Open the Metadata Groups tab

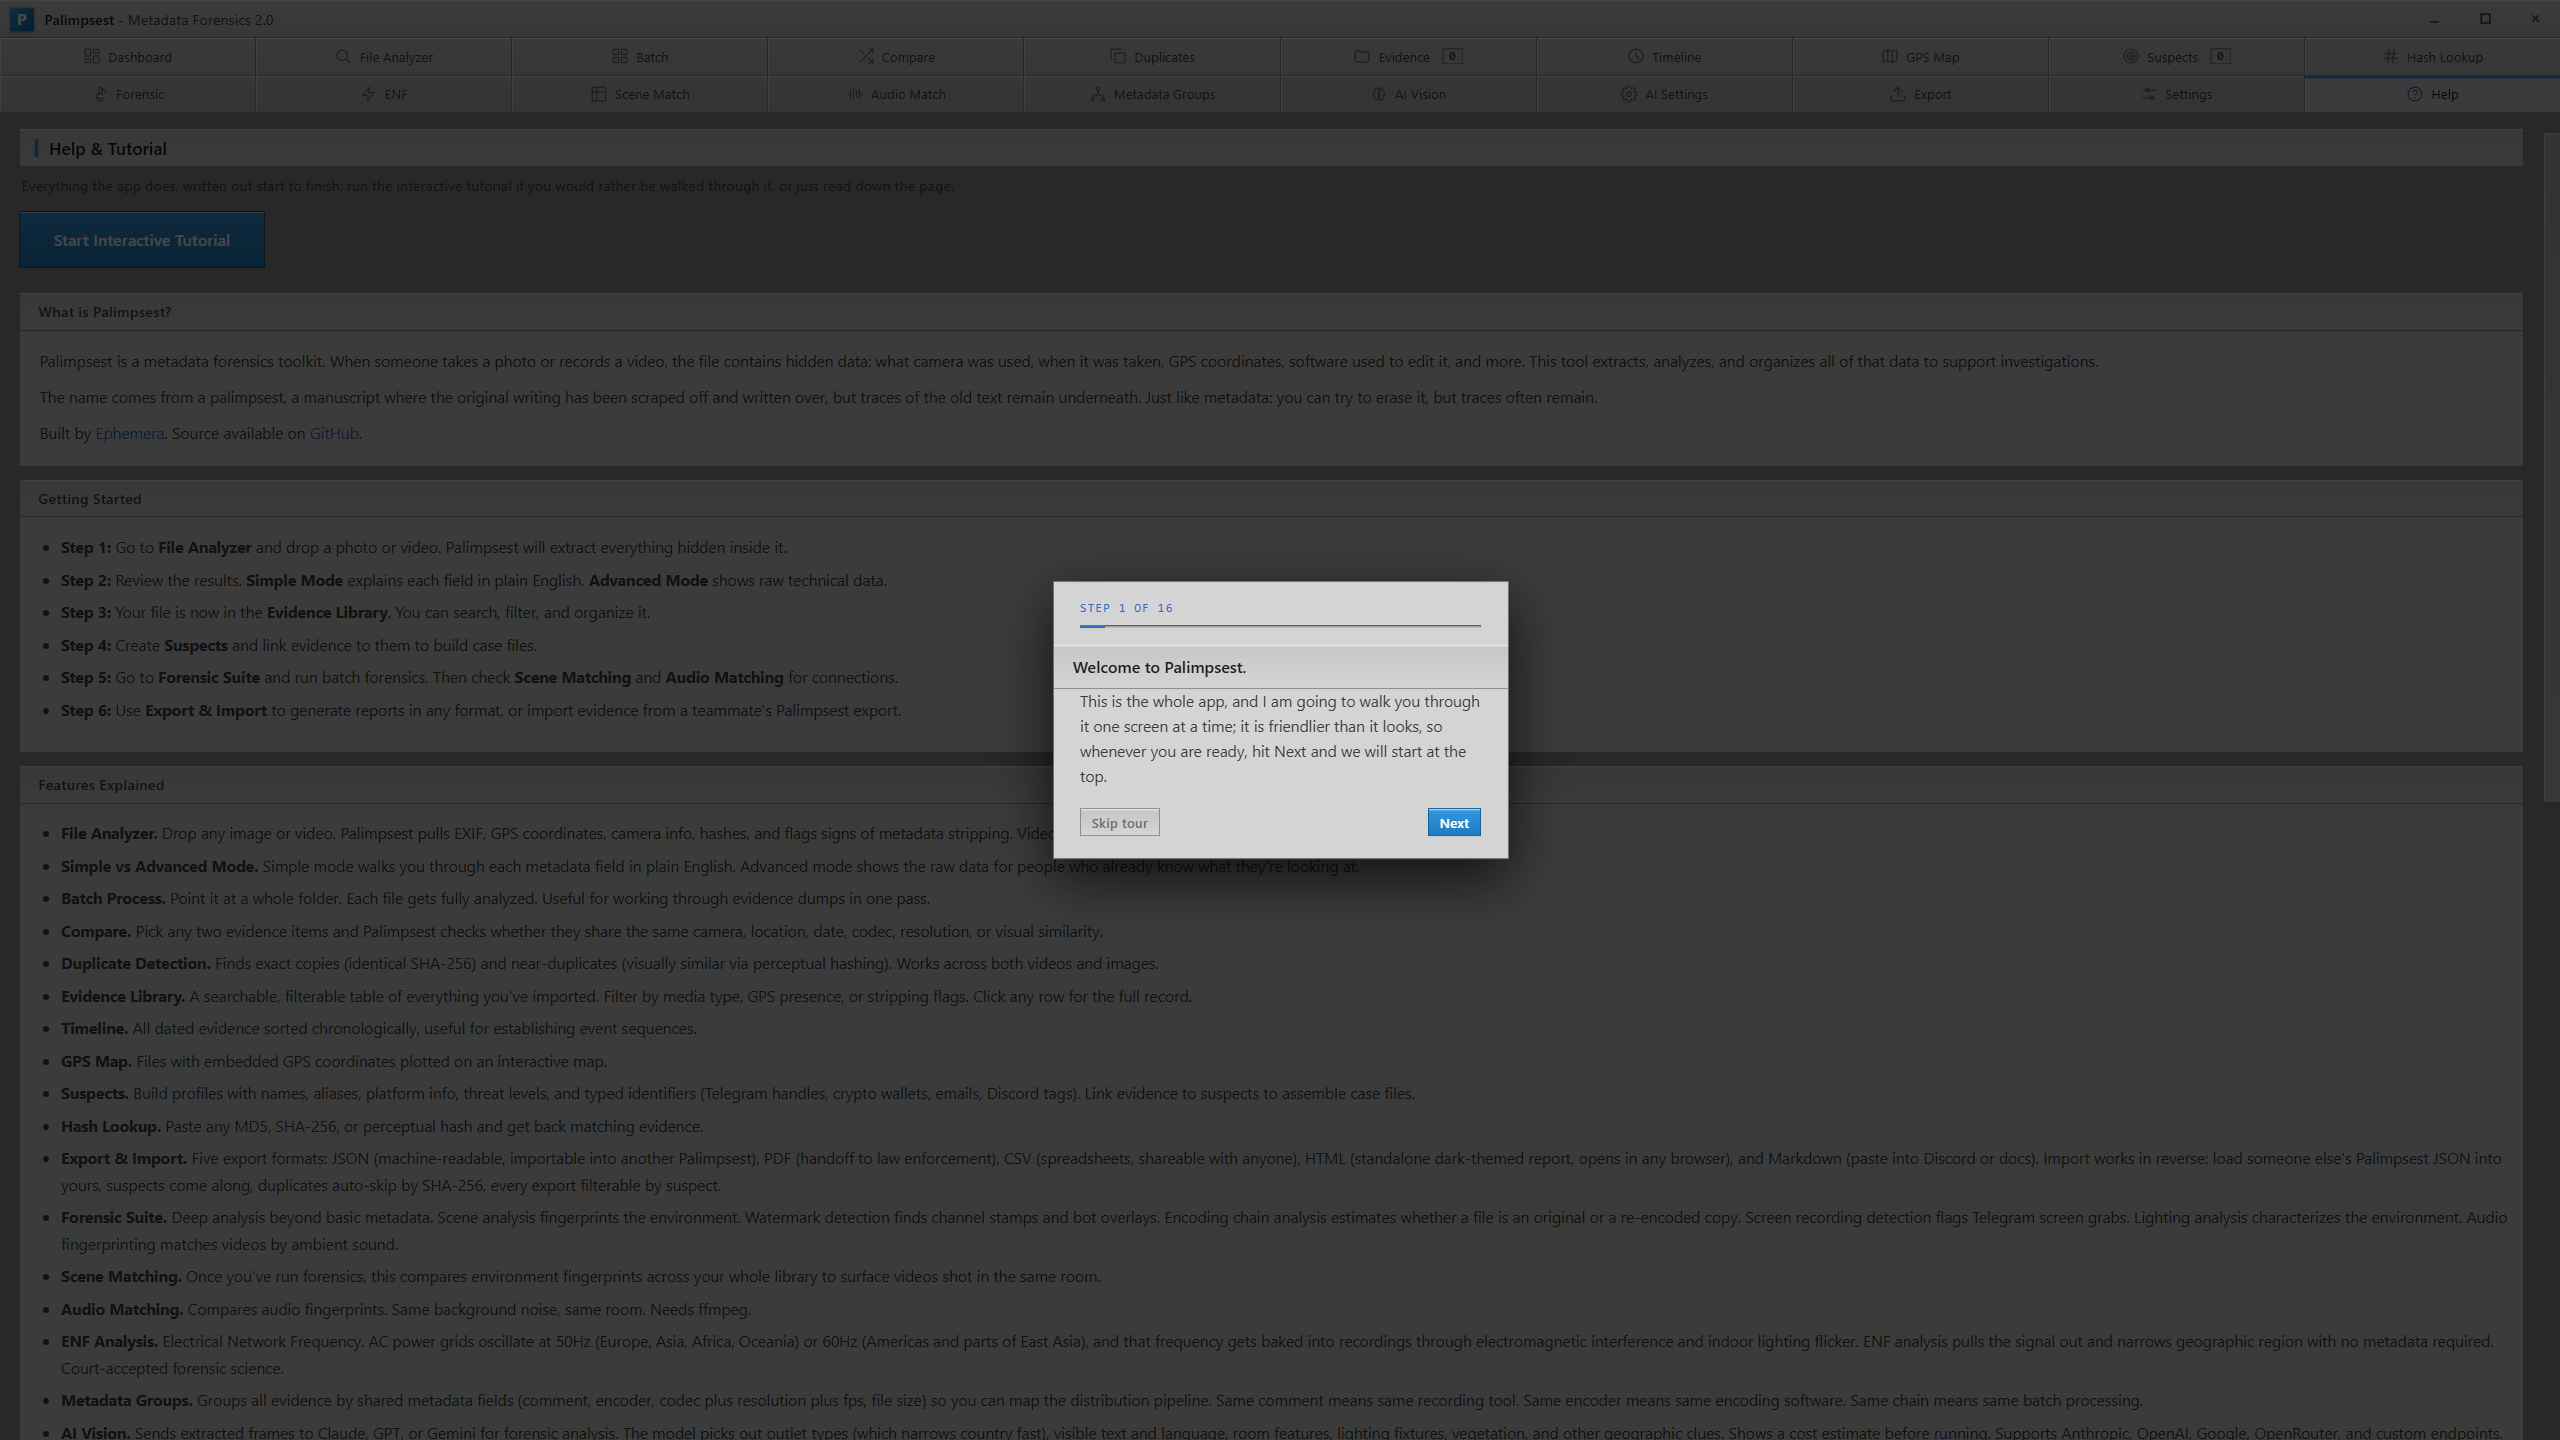(1152, 94)
